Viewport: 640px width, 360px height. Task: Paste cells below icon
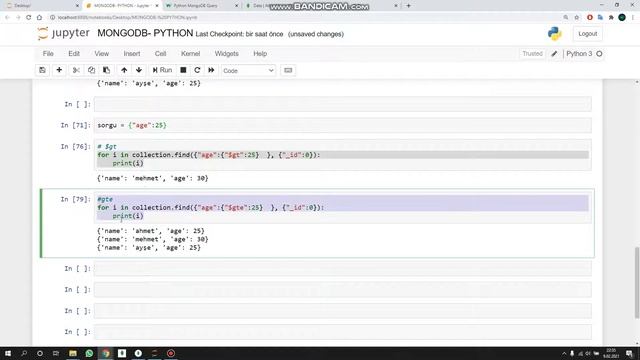pos(107,70)
